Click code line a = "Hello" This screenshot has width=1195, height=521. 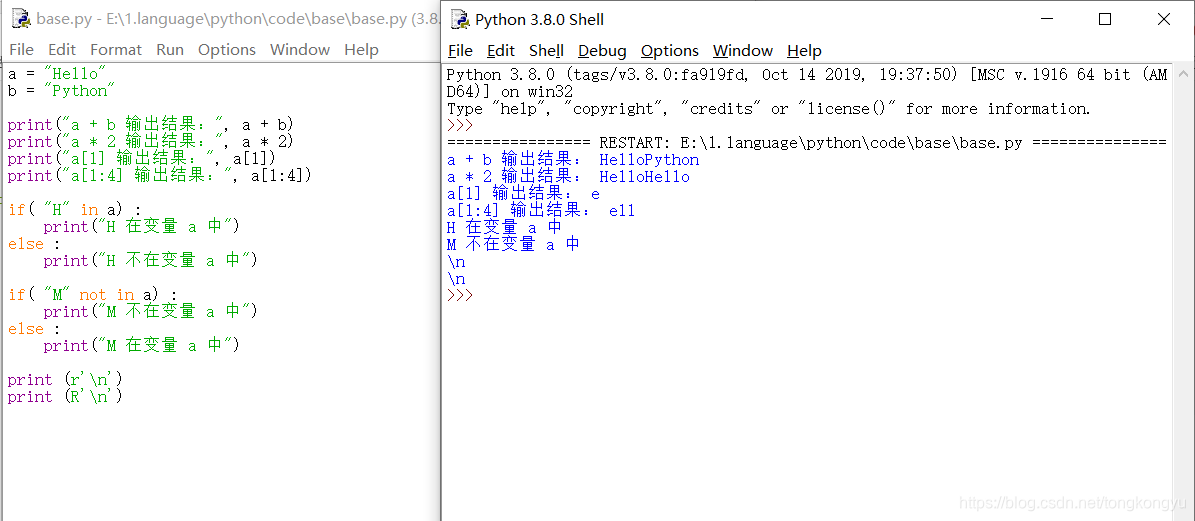57,74
